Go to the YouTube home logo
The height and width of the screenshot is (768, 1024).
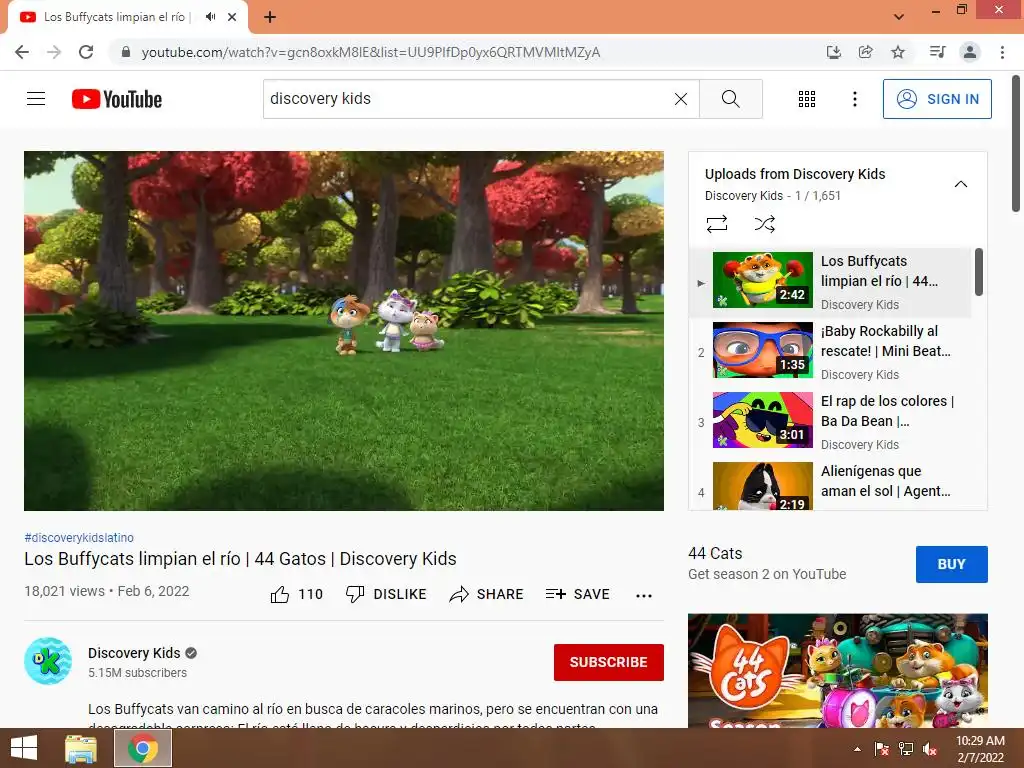pos(117,99)
